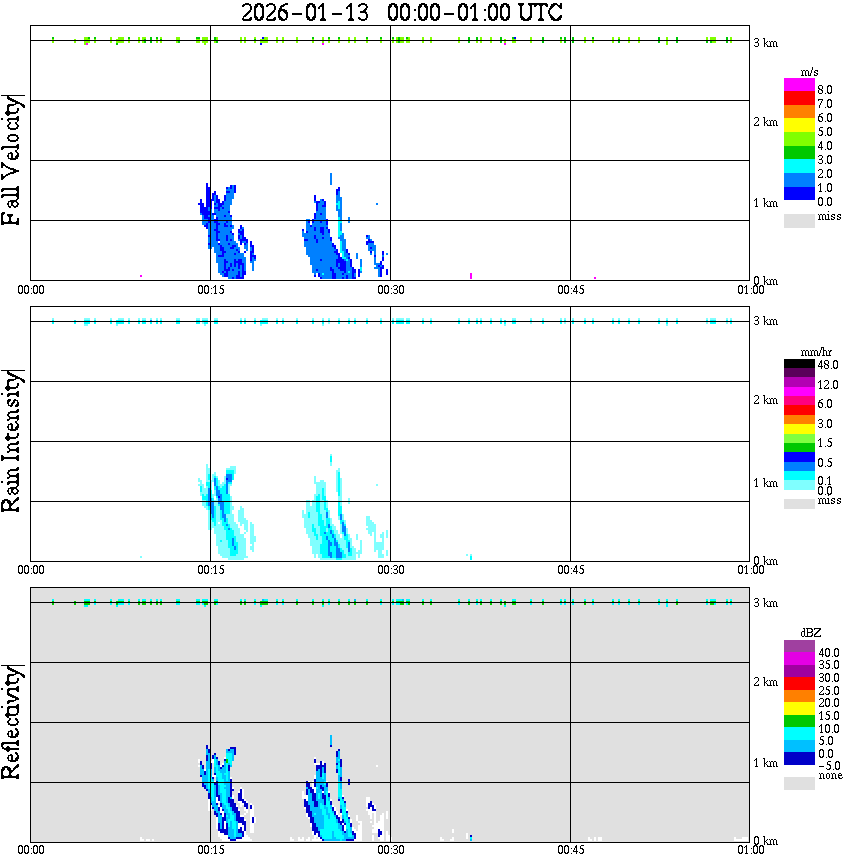Click the orange 3.0 swatch in the mm/hr legend
850x868 pixels.
tap(799, 419)
